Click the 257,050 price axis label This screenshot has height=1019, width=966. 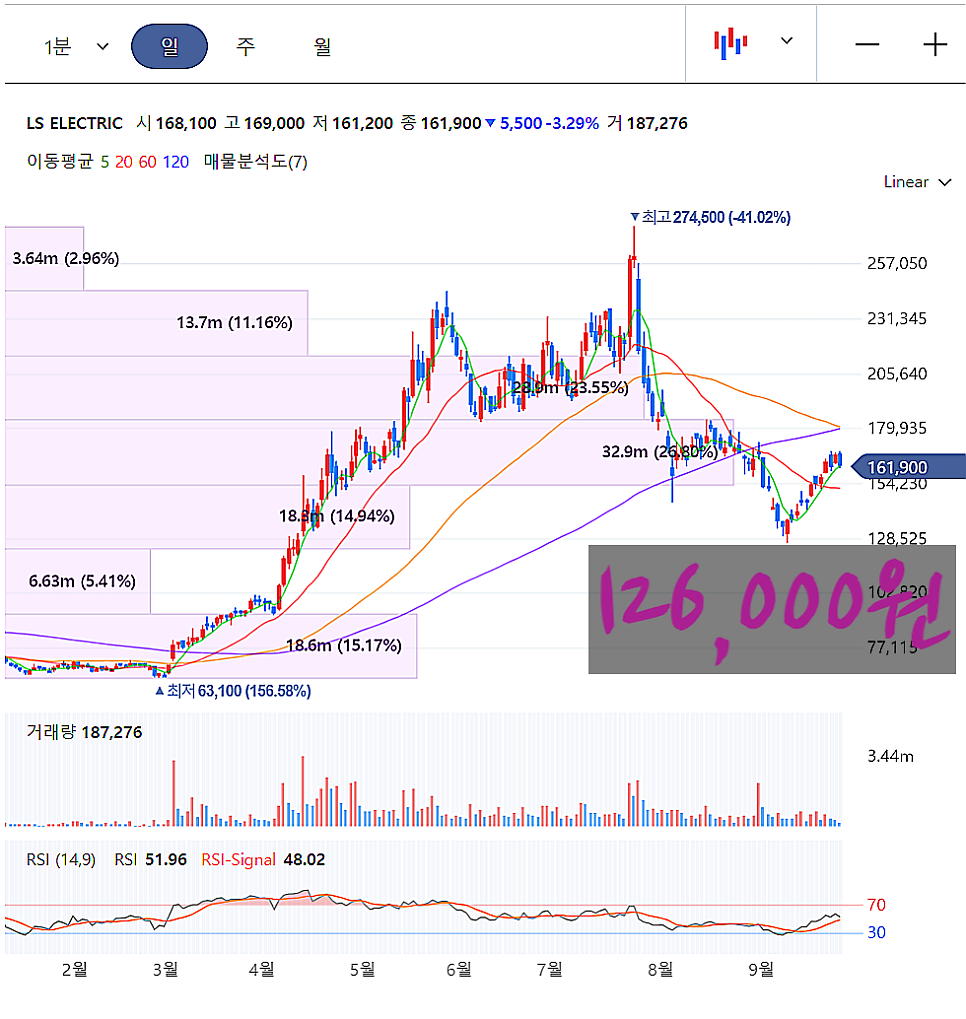pyautogui.click(x=897, y=263)
